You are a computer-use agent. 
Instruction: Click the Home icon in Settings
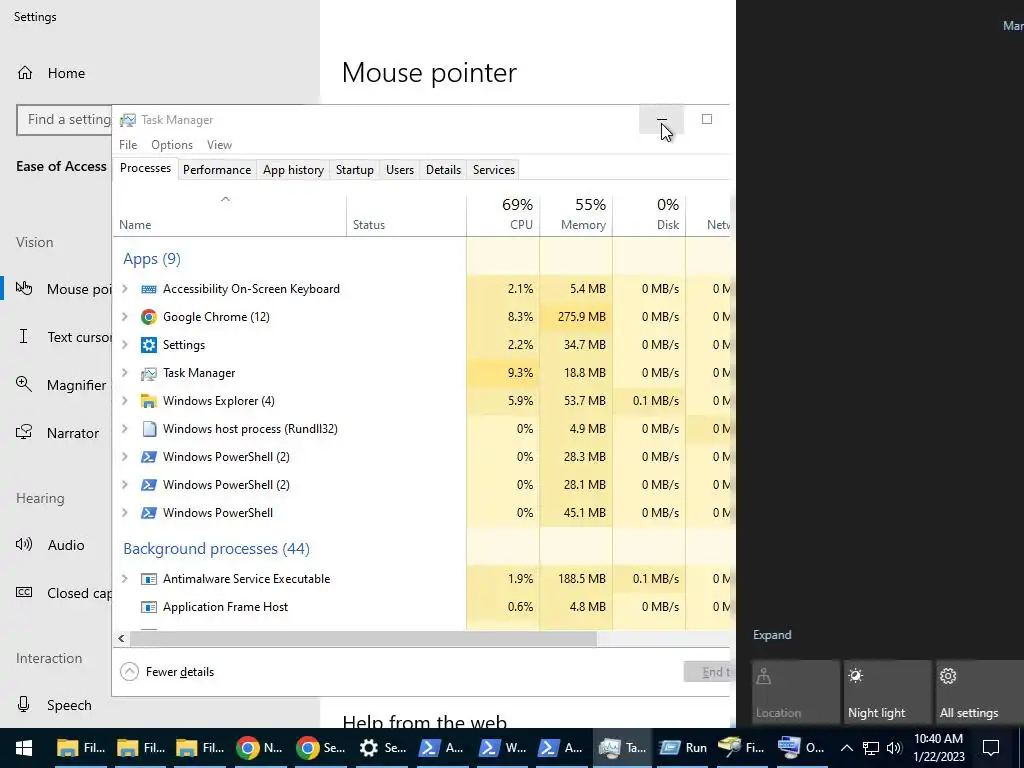25,72
